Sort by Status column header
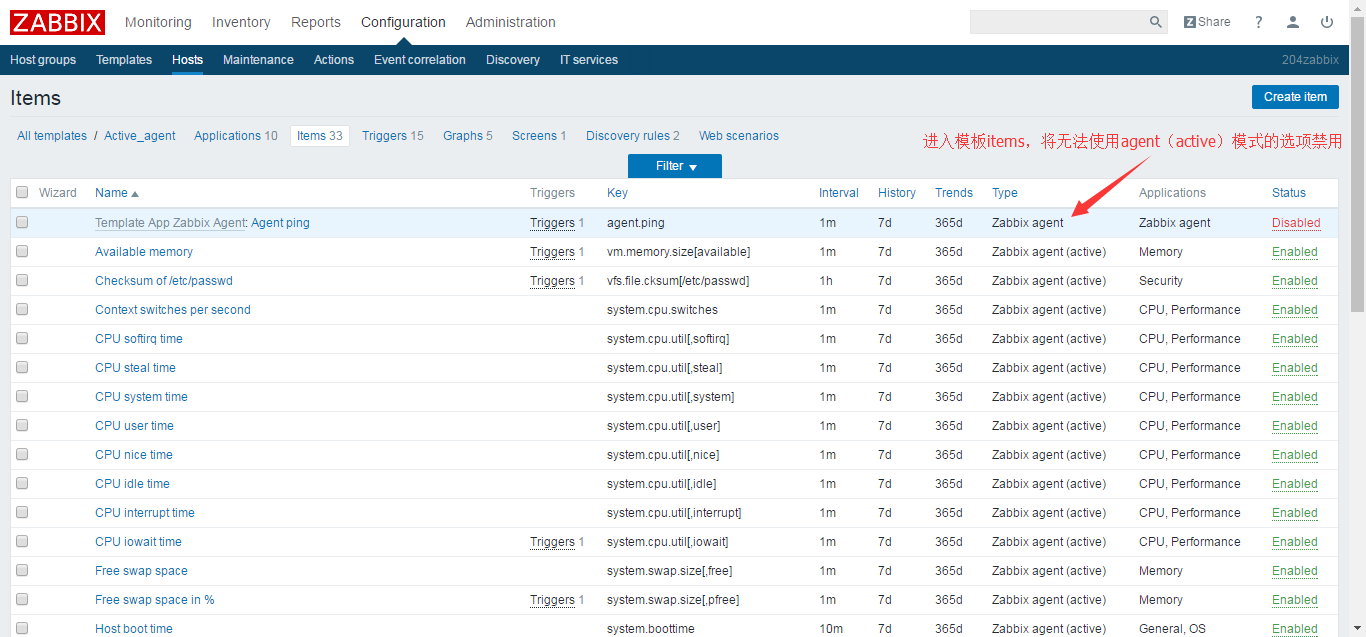Viewport: 1366px width, 637px height. 1289,193
